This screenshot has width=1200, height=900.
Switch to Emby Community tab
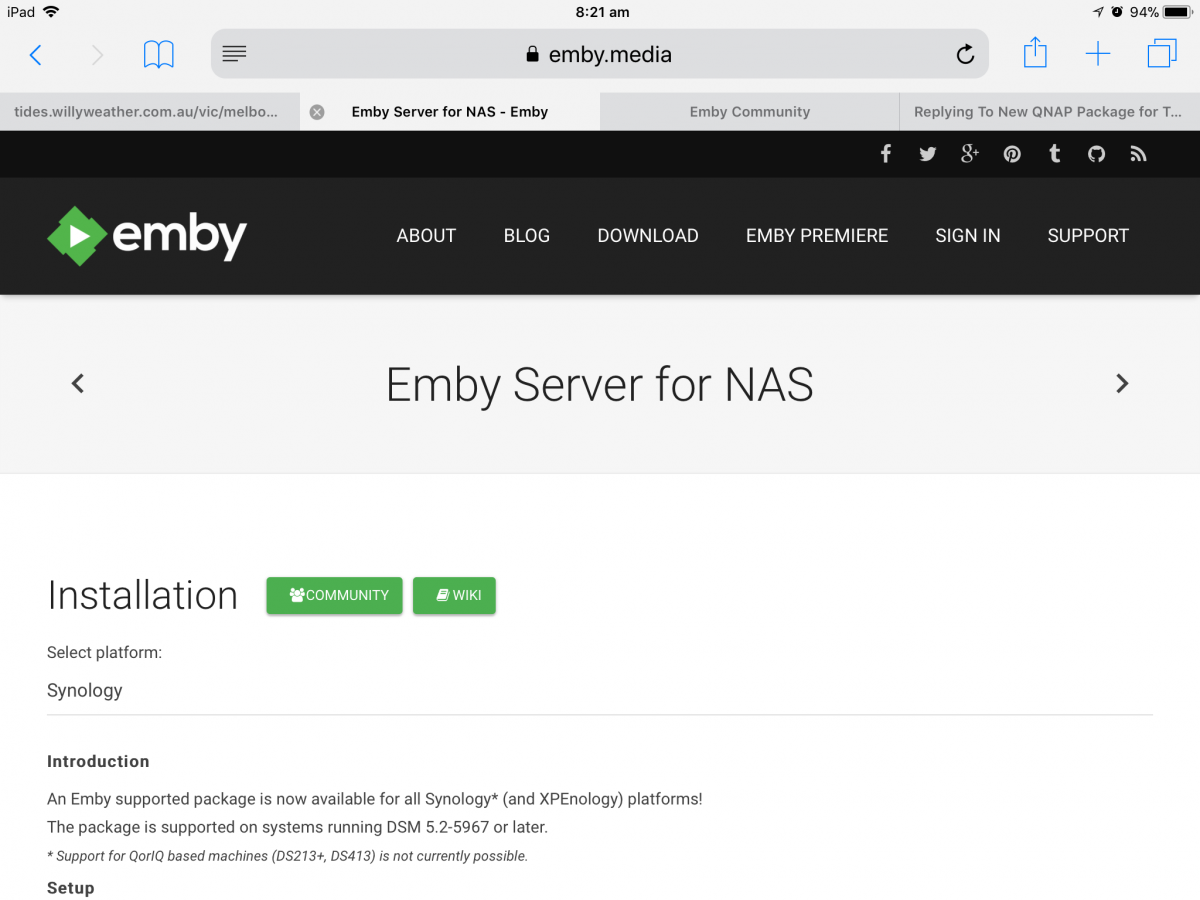[750, 112]
